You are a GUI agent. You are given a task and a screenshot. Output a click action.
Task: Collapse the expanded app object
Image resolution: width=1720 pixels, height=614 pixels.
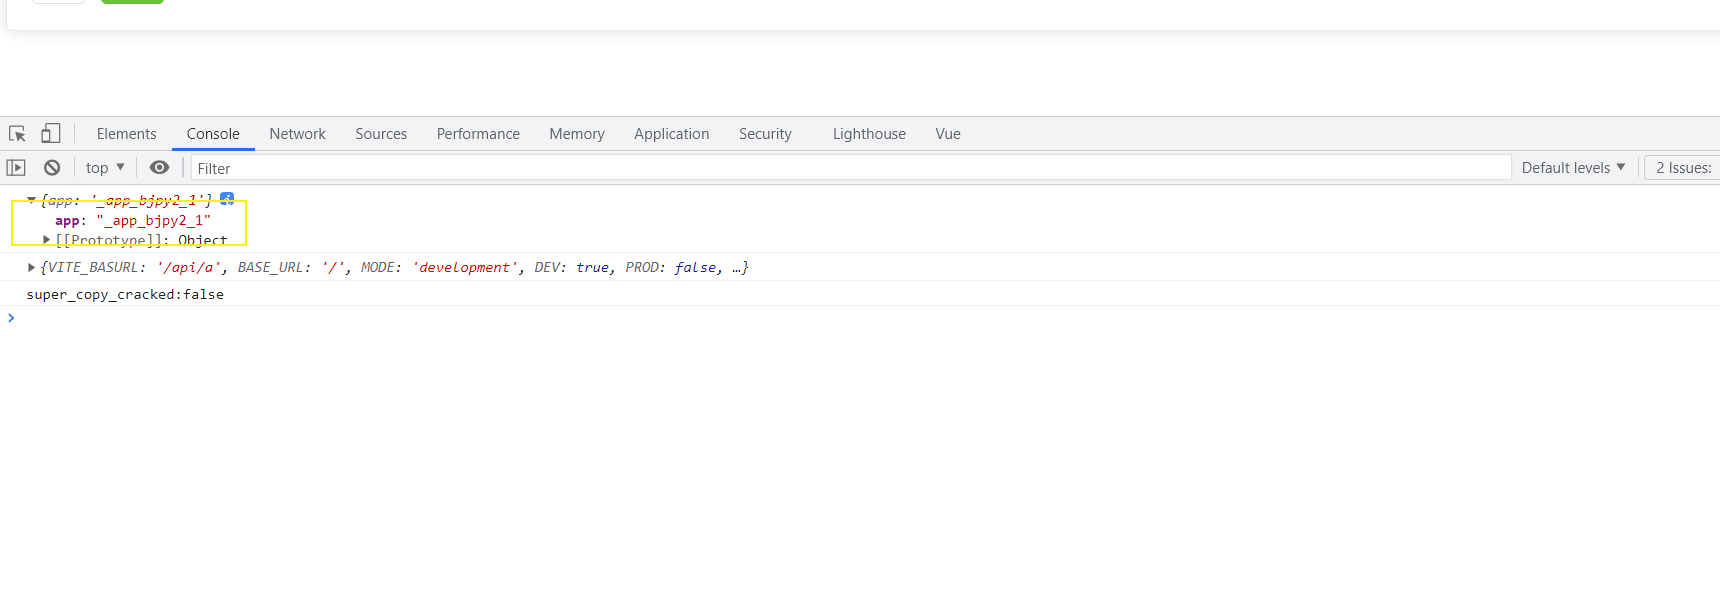pyautogui.click(x=32, y=200)
